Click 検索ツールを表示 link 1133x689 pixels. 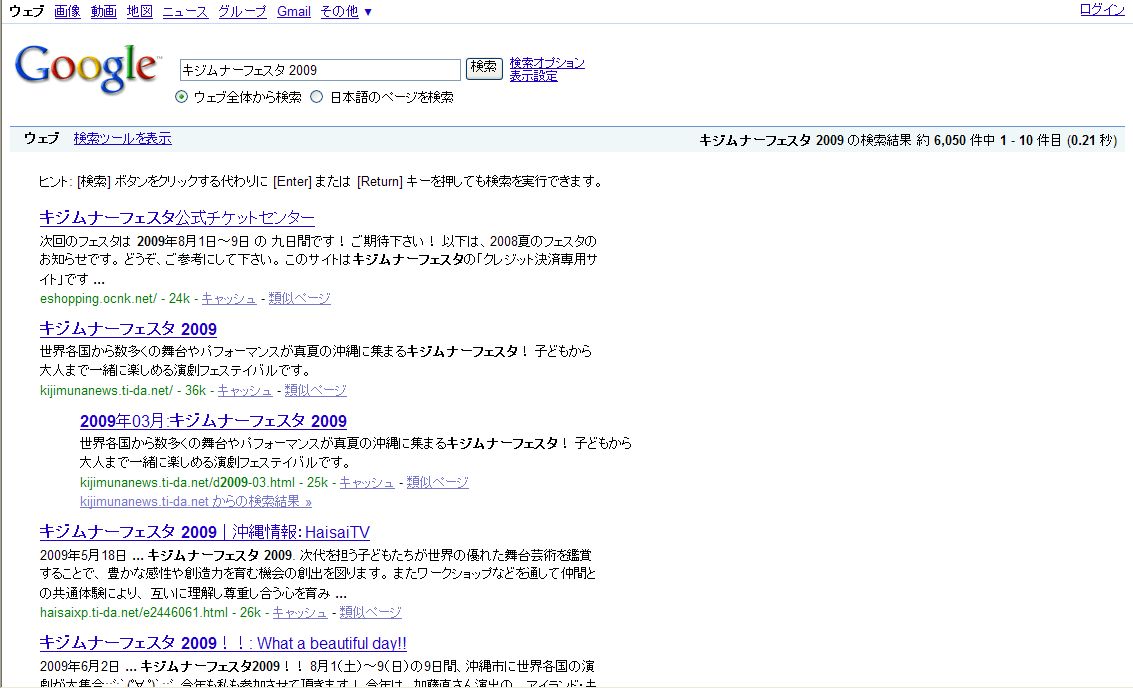click(122, 138)
